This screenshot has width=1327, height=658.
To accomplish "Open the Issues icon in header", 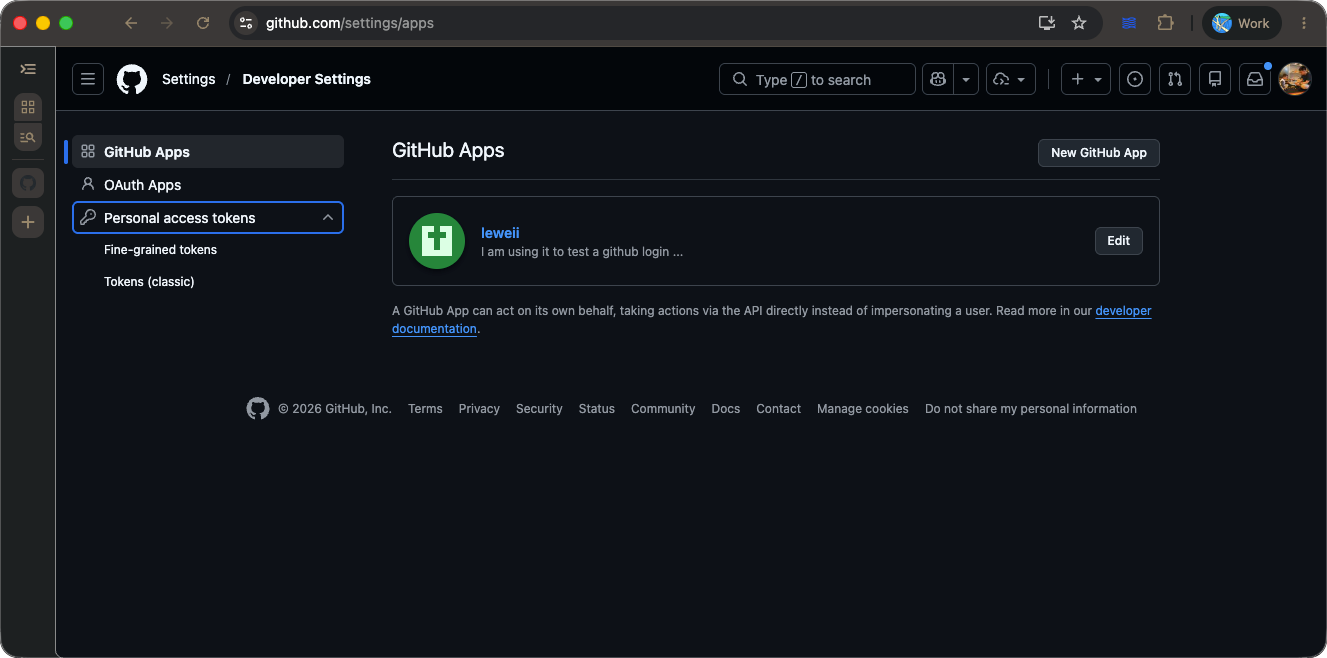I will tap(1135, 79).
